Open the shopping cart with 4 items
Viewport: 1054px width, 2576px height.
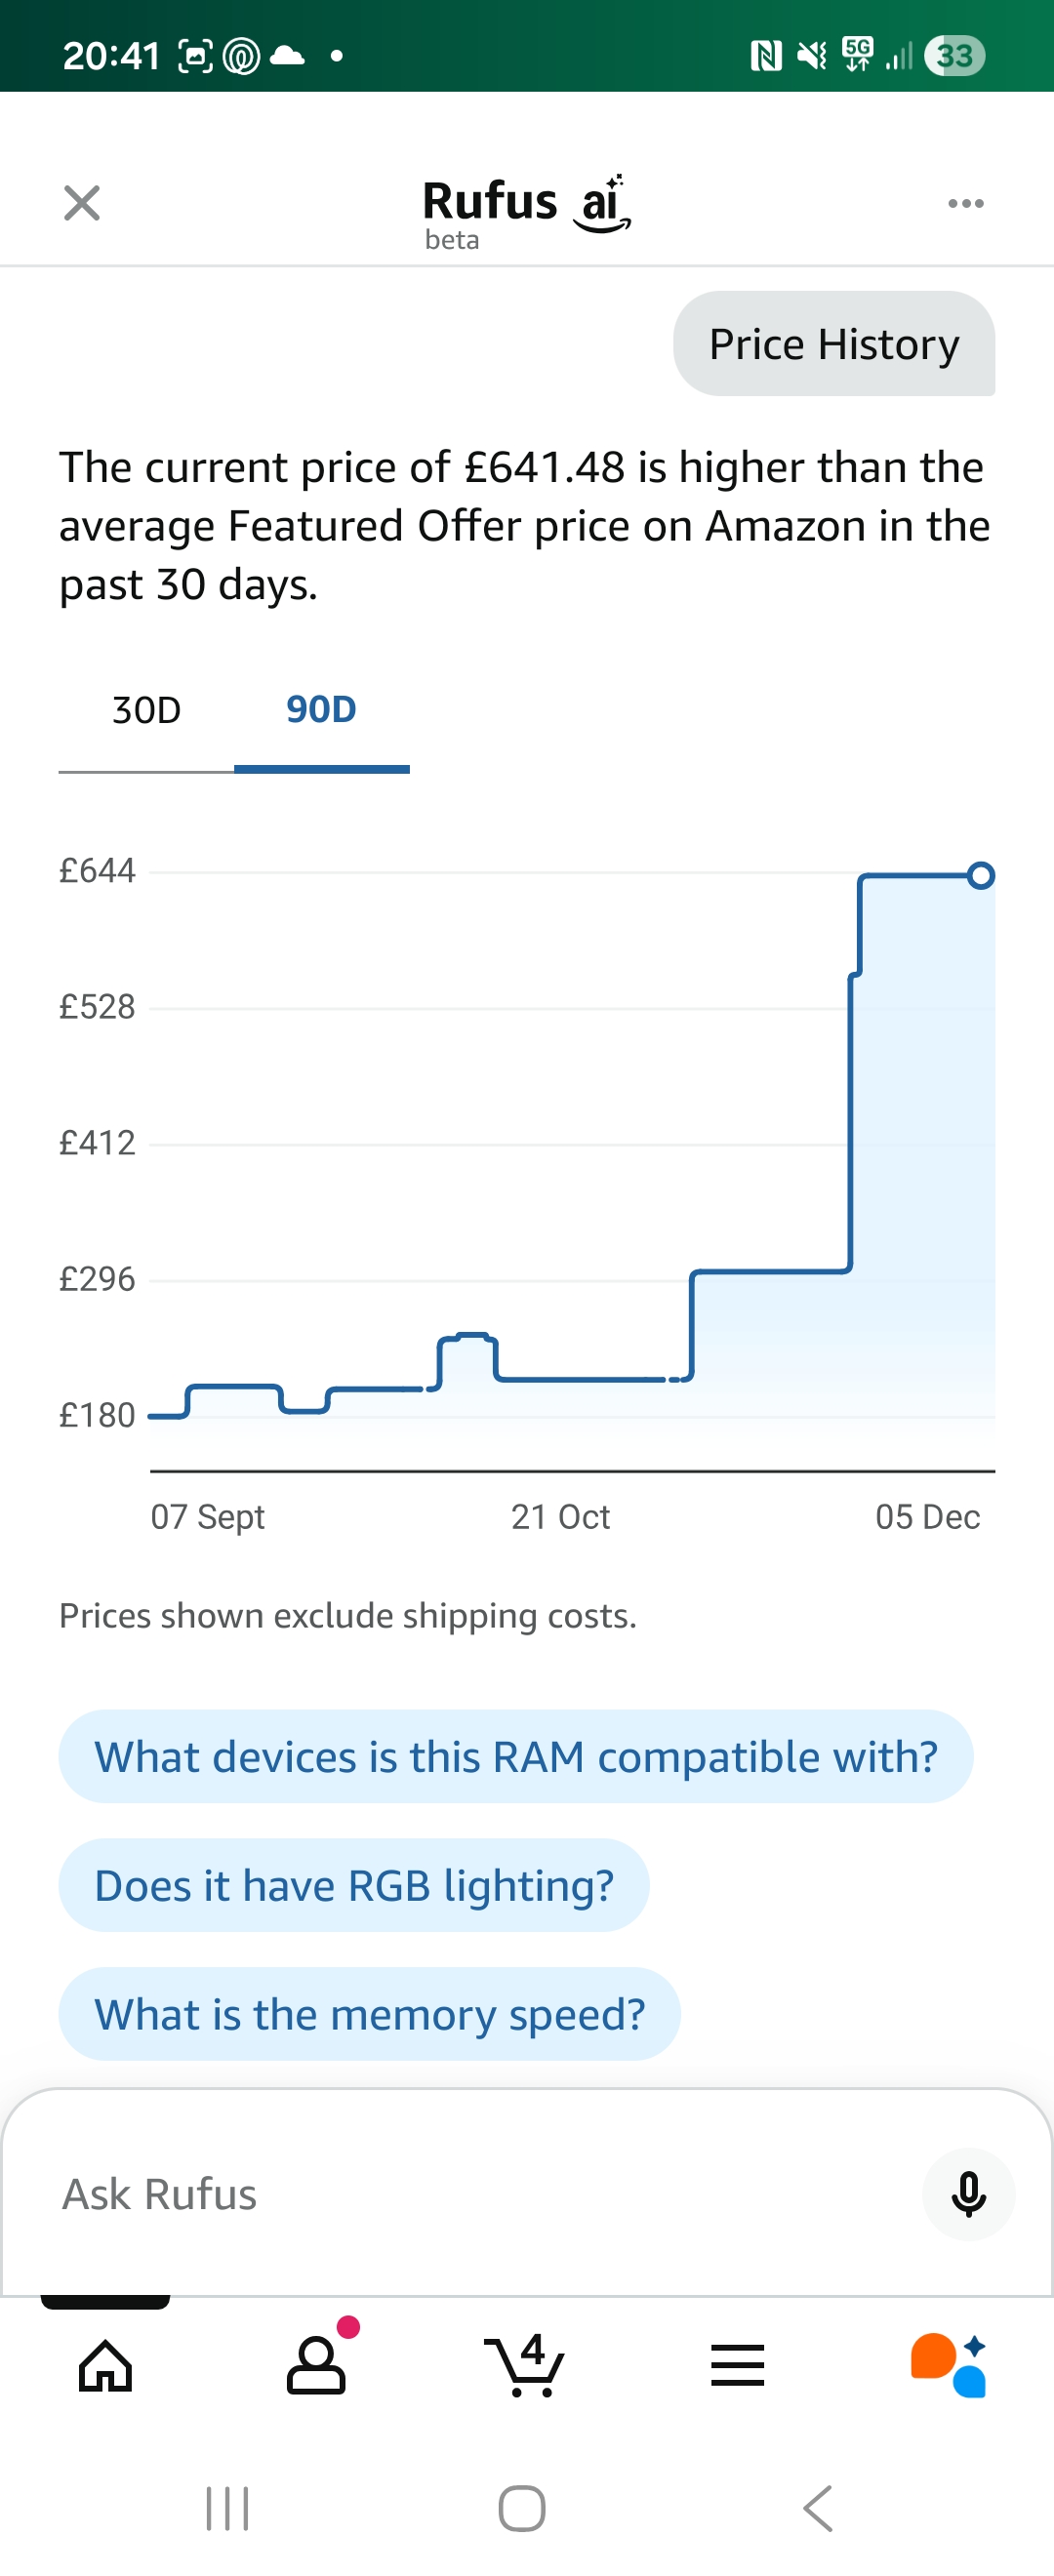click(x=525, y=2366)
